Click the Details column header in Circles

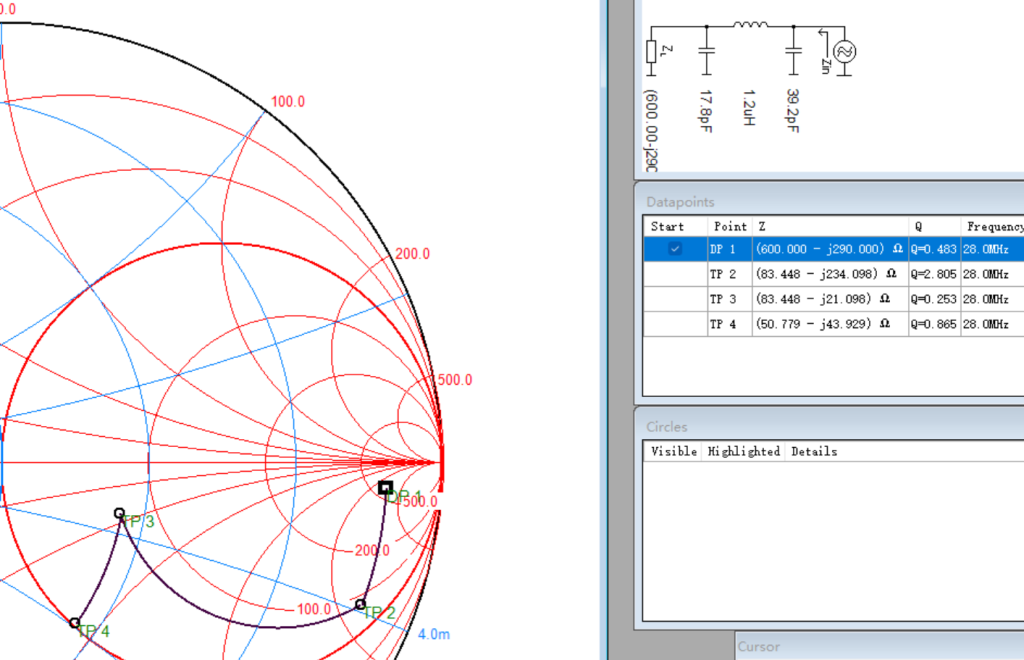(814, 451)
